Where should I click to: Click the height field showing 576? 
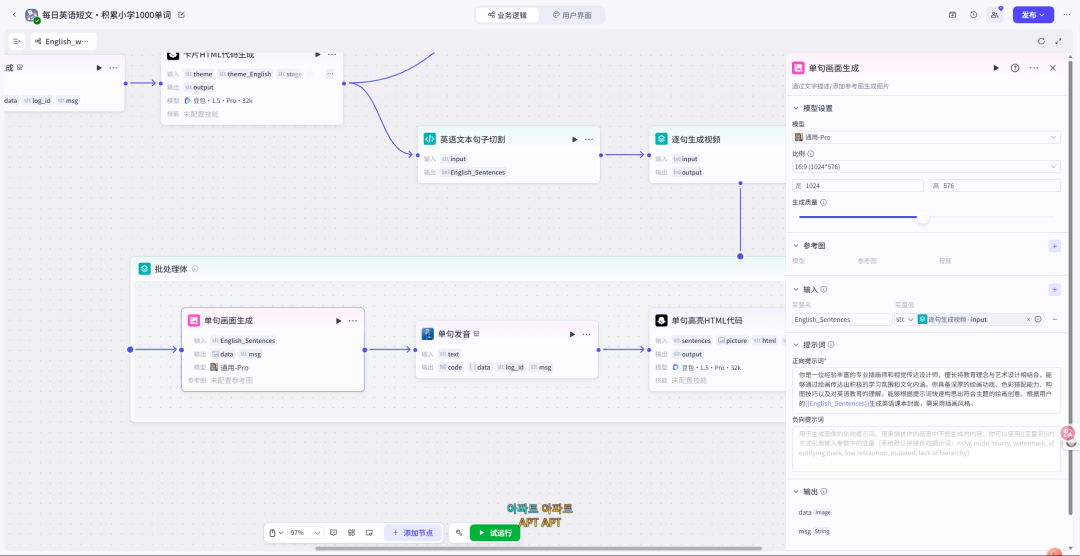995,186
